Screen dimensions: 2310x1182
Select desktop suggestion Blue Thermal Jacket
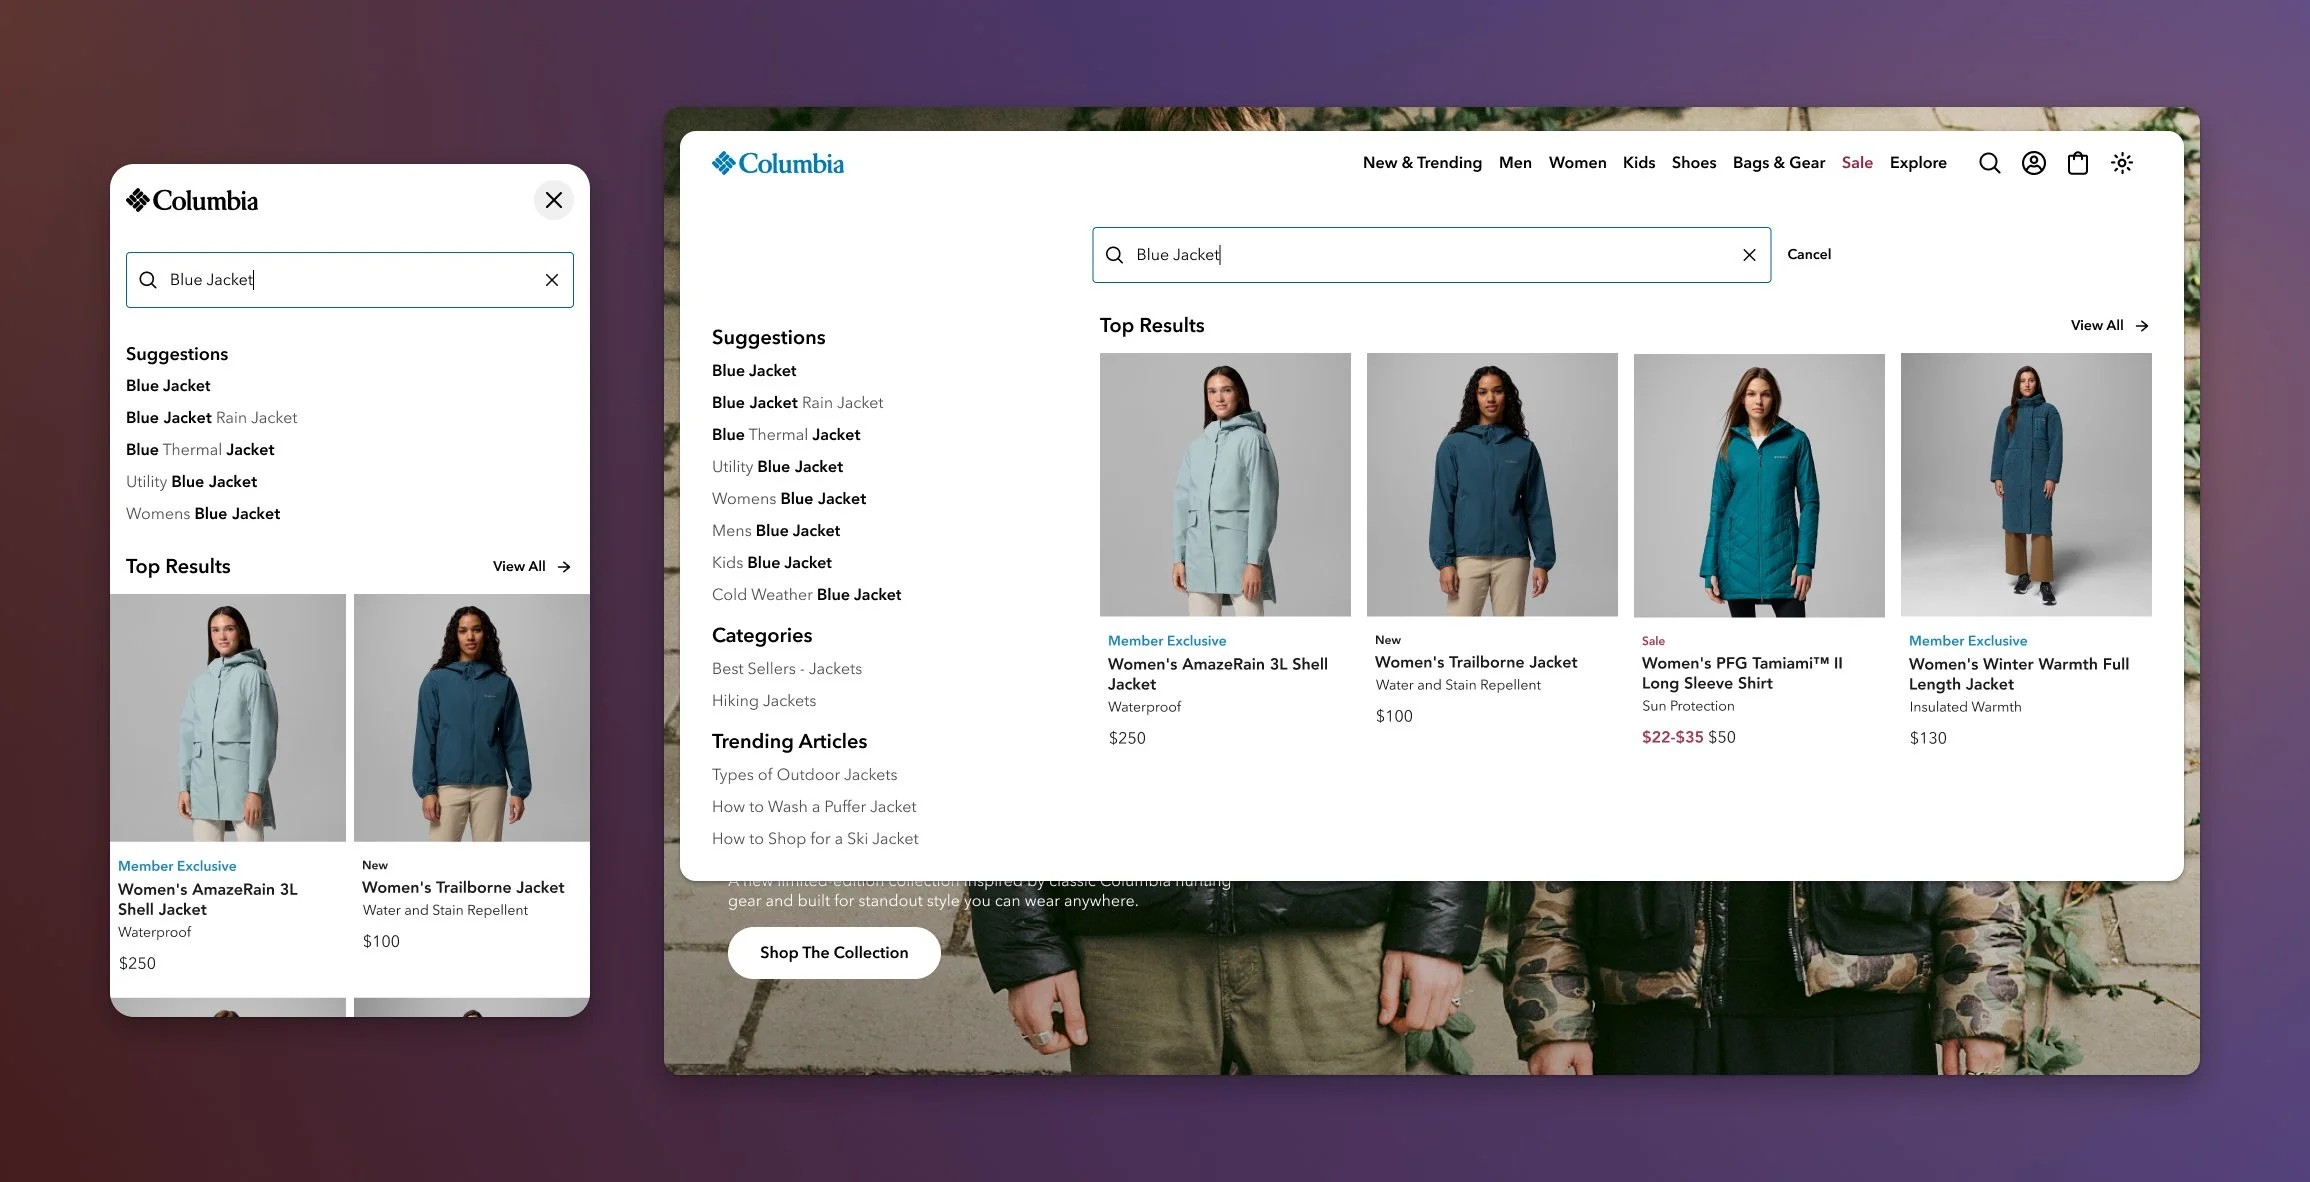coord(785,435)
